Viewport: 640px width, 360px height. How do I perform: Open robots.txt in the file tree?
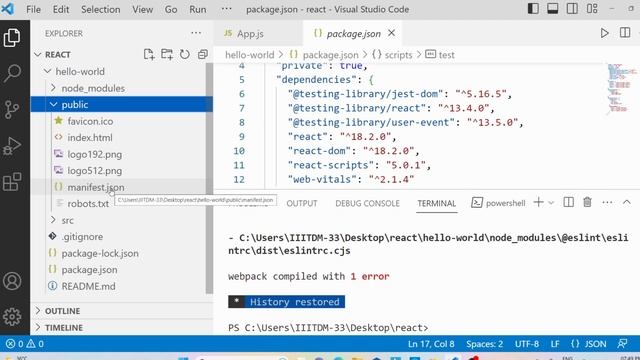point(88,203)
